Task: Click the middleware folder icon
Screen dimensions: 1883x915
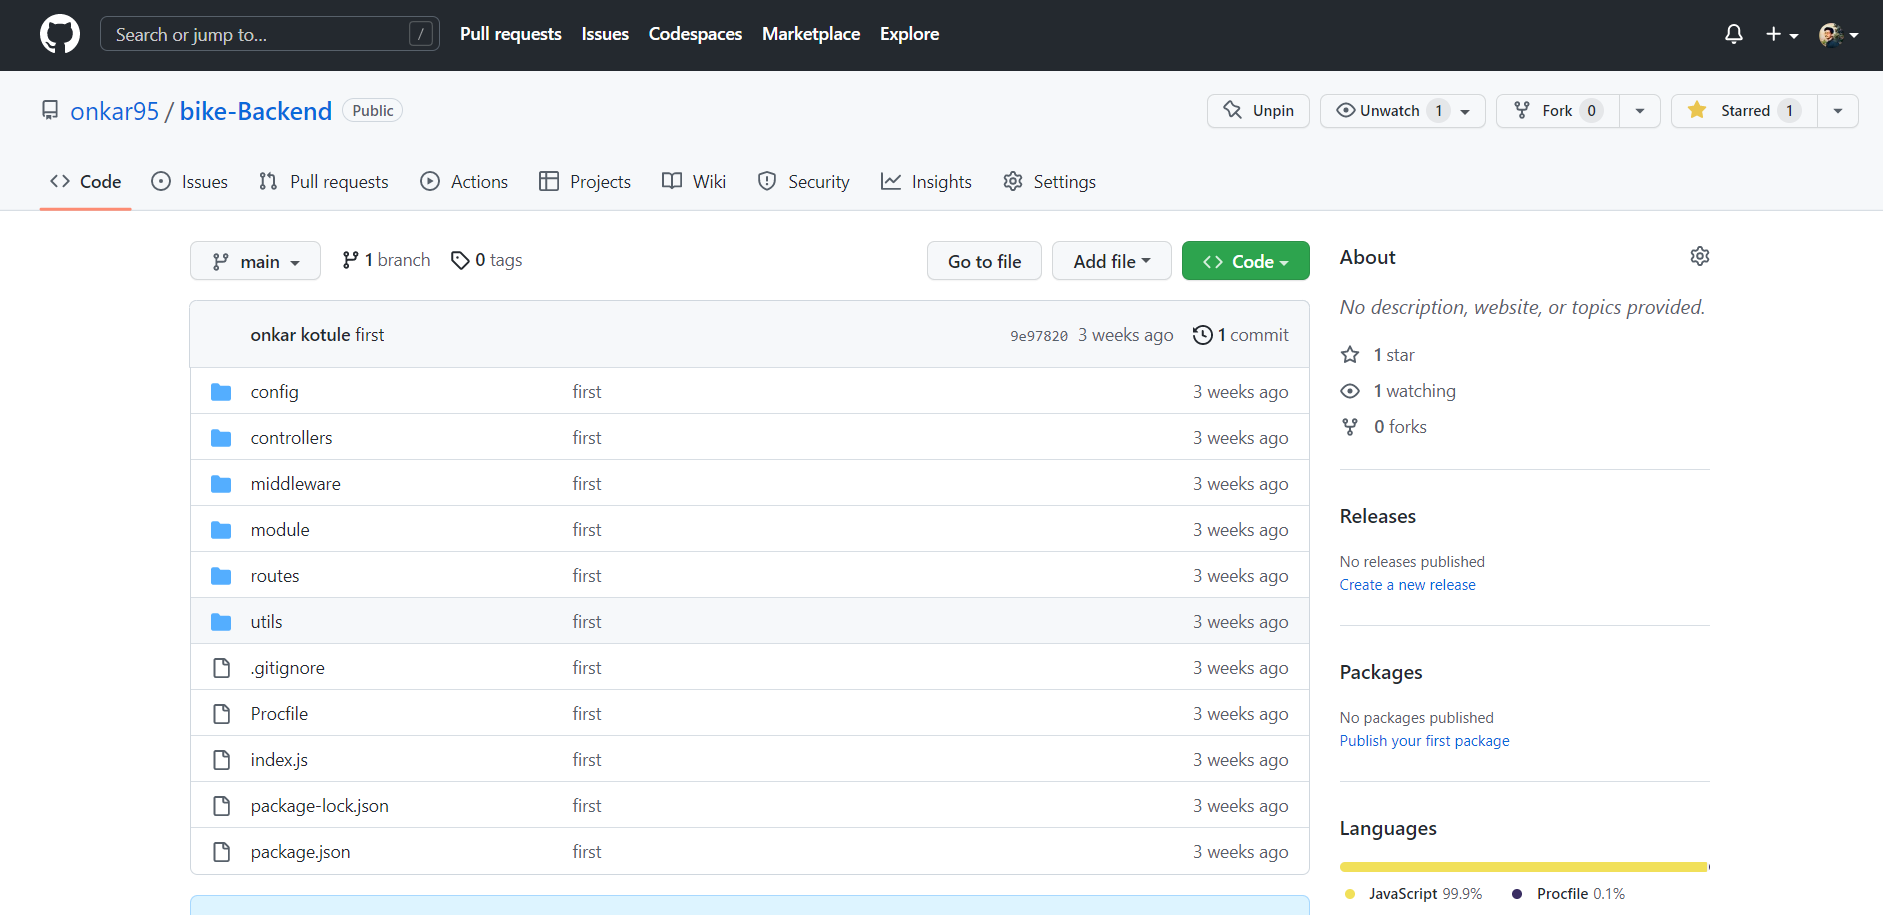Action: tap(221, 484)
